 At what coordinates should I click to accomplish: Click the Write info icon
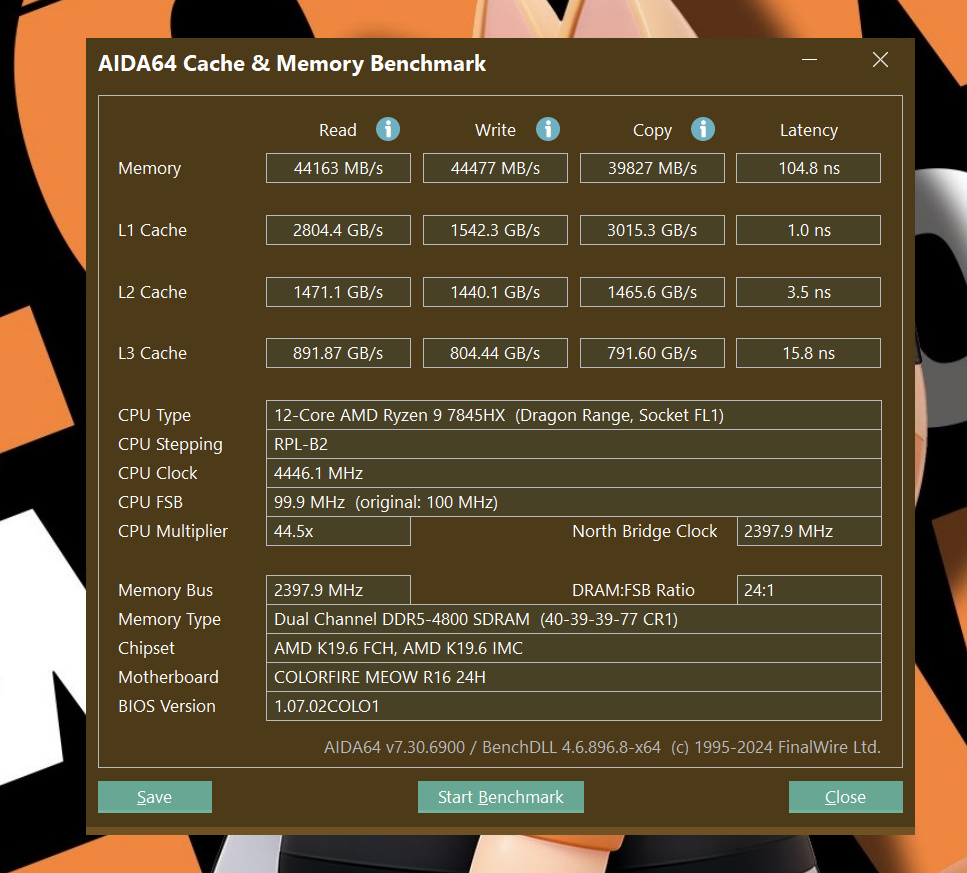tap(548, 129)
